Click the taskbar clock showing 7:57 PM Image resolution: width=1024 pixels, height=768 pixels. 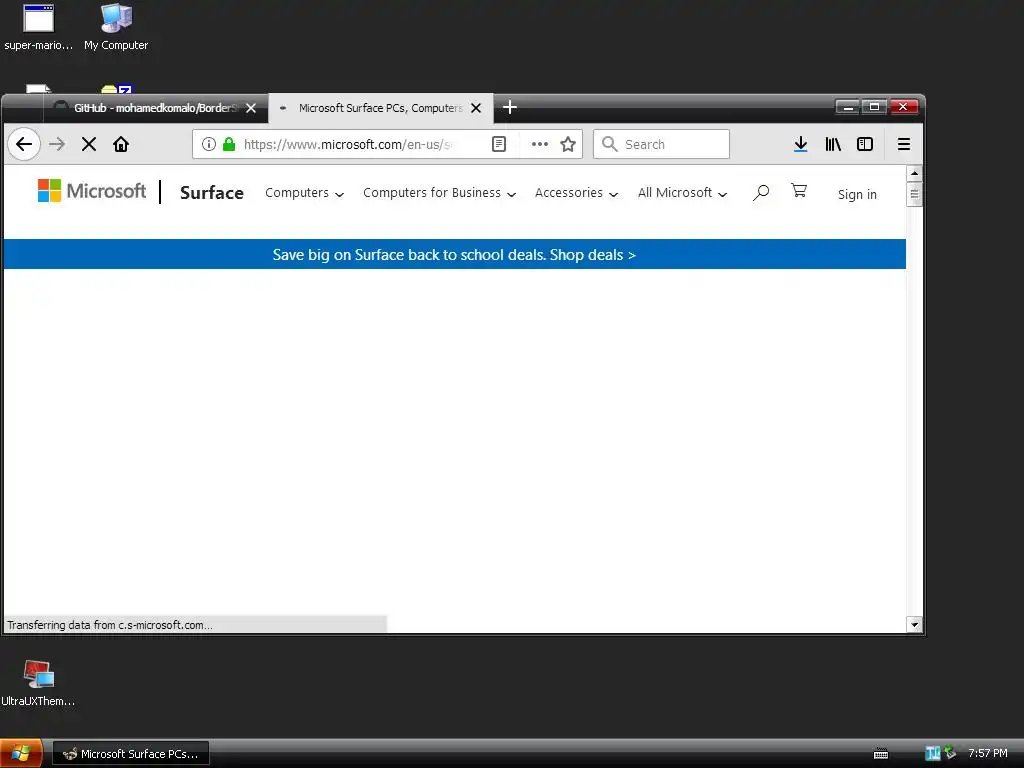pos(987,754)
